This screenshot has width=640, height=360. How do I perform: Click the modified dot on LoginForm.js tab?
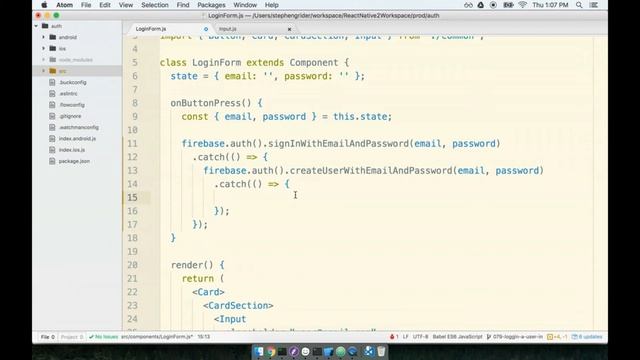[206, 29]
